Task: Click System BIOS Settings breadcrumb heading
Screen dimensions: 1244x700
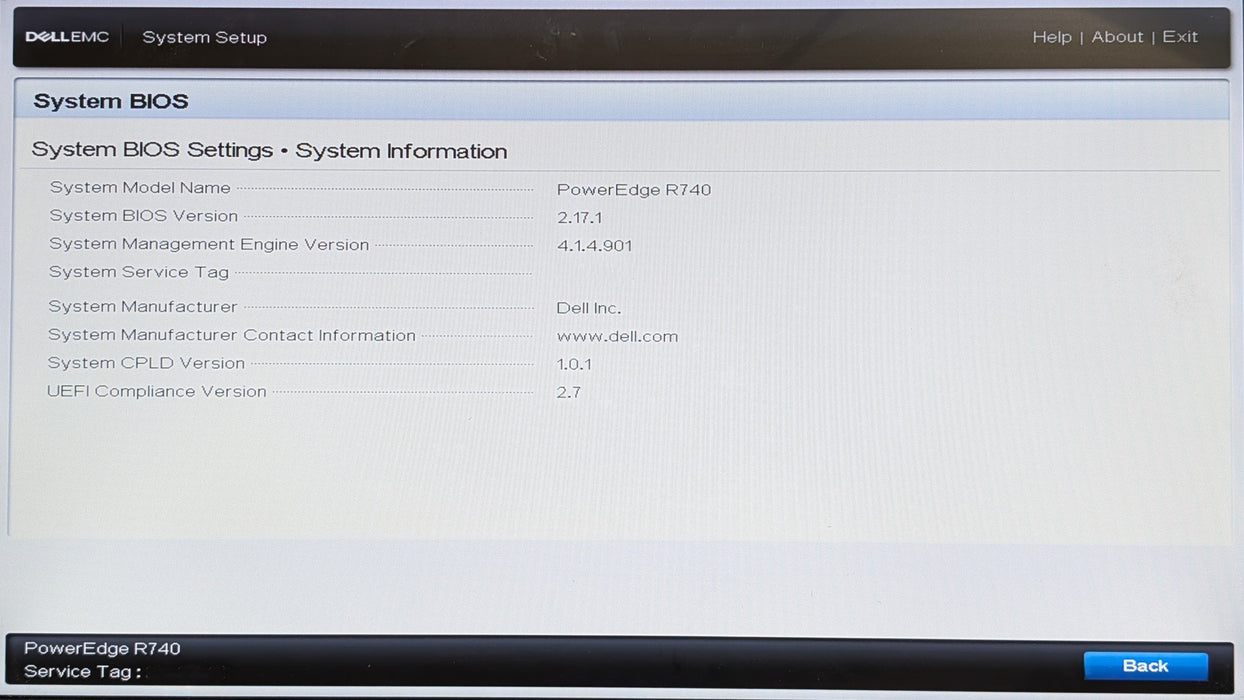Action: (x=152, y=150)
